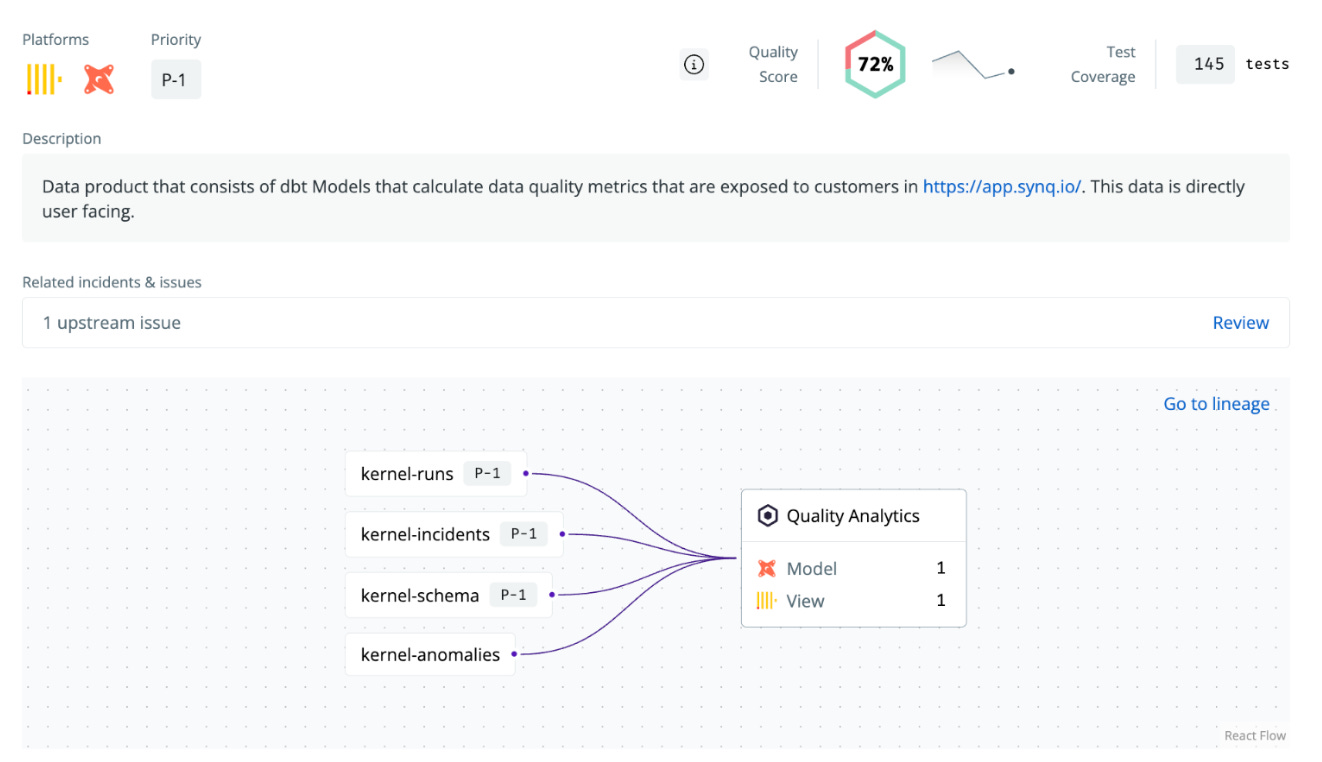This screenshot has height=762, width=1322.
Task: Click the Test Coverage label
Action: pos(1103,64)
